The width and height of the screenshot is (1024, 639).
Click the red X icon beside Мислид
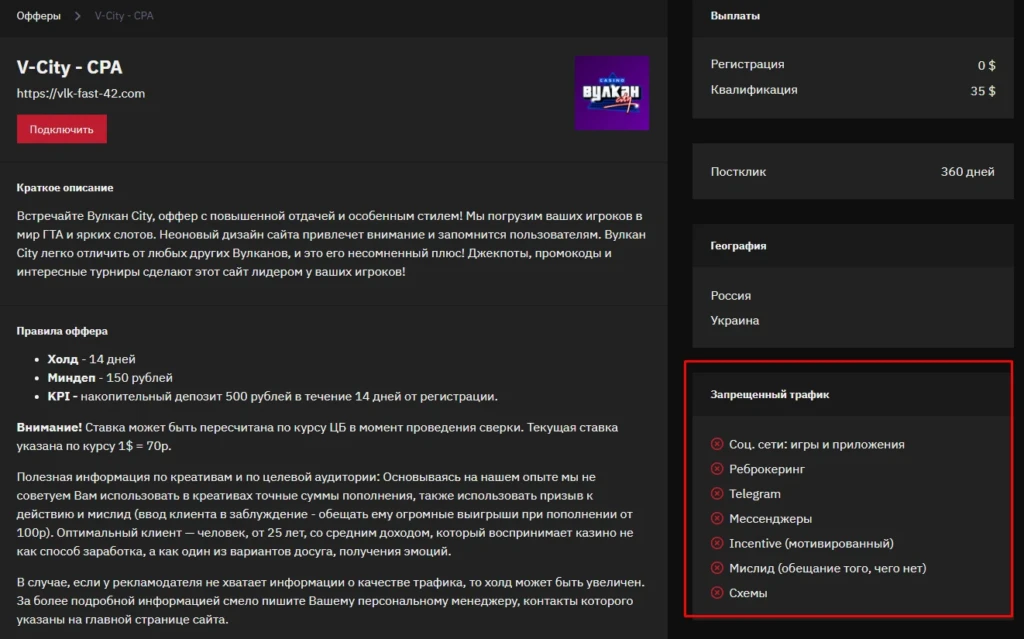717,568
